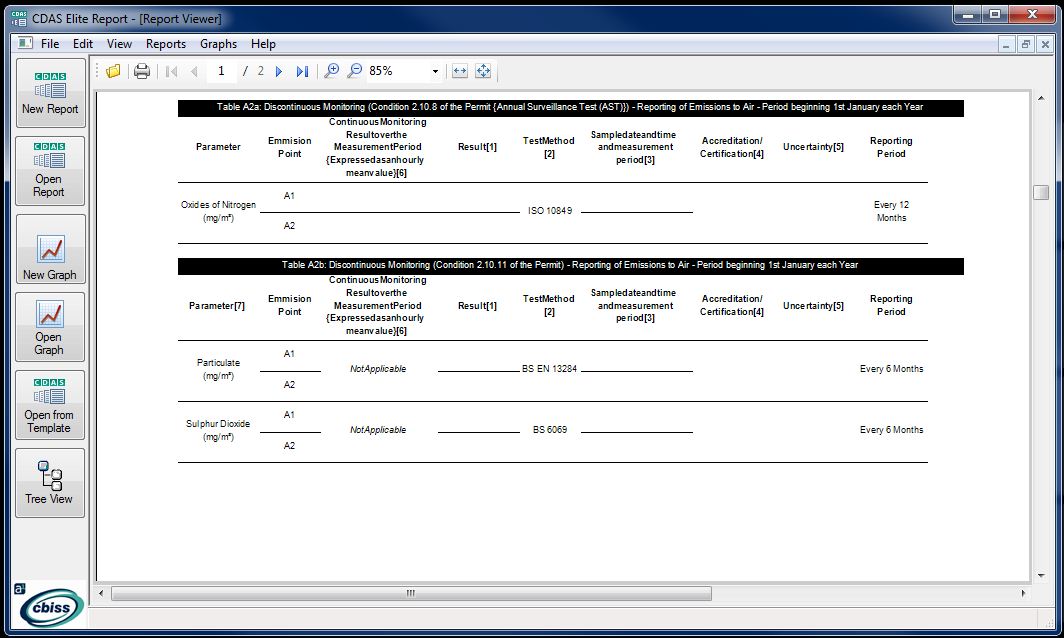Zoom in with magnifier plus icon
The width and height of the screenshot is (1064, 638).
click(x=332, y=71)
